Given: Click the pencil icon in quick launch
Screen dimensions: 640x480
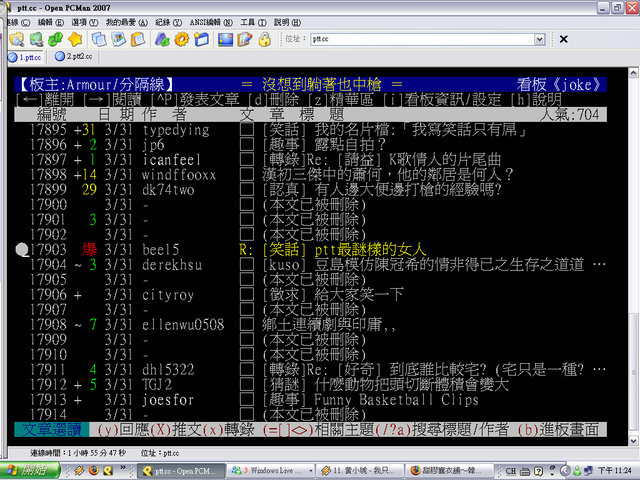Looking at the screenshot, I should 79,471.
